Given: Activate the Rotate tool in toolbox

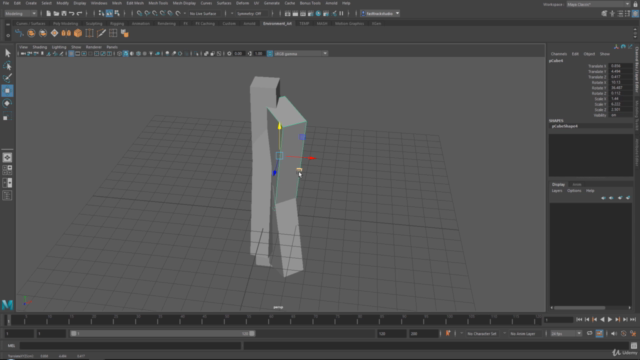Looking at the screenshot, I should (7, 103).
